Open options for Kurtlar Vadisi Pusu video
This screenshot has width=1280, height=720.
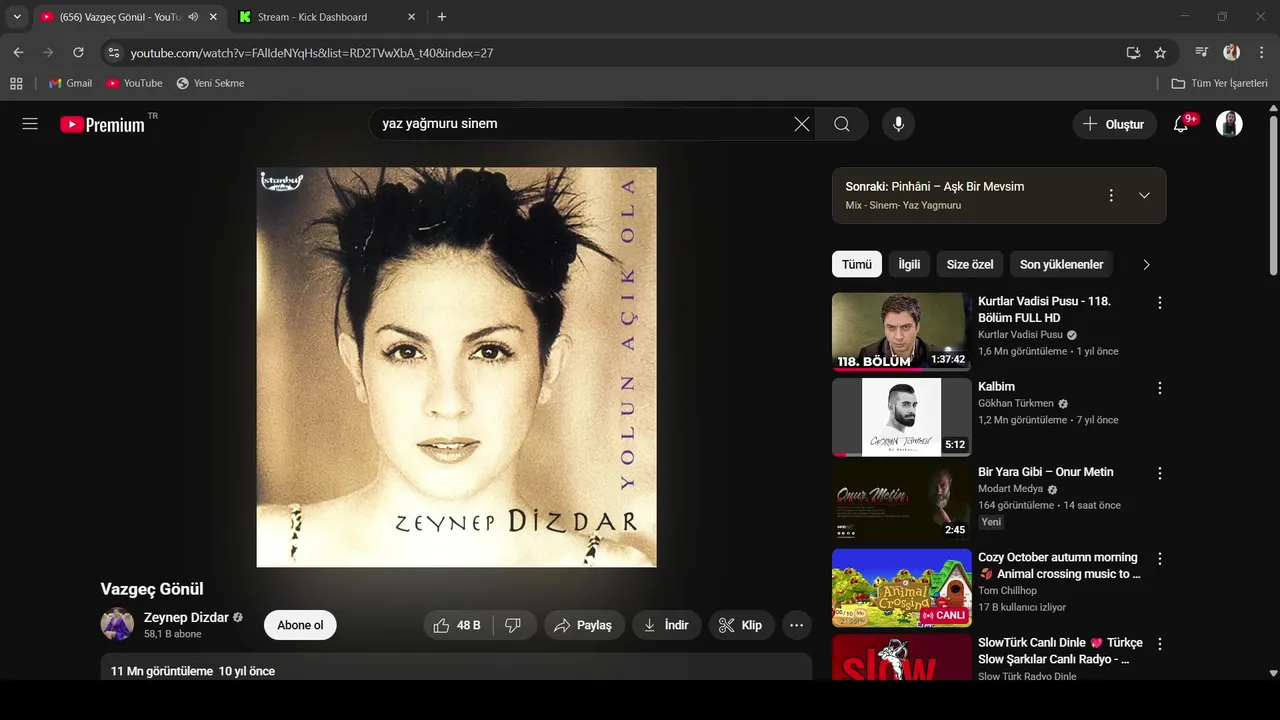pyautogui.click(x=1160, y=303)
